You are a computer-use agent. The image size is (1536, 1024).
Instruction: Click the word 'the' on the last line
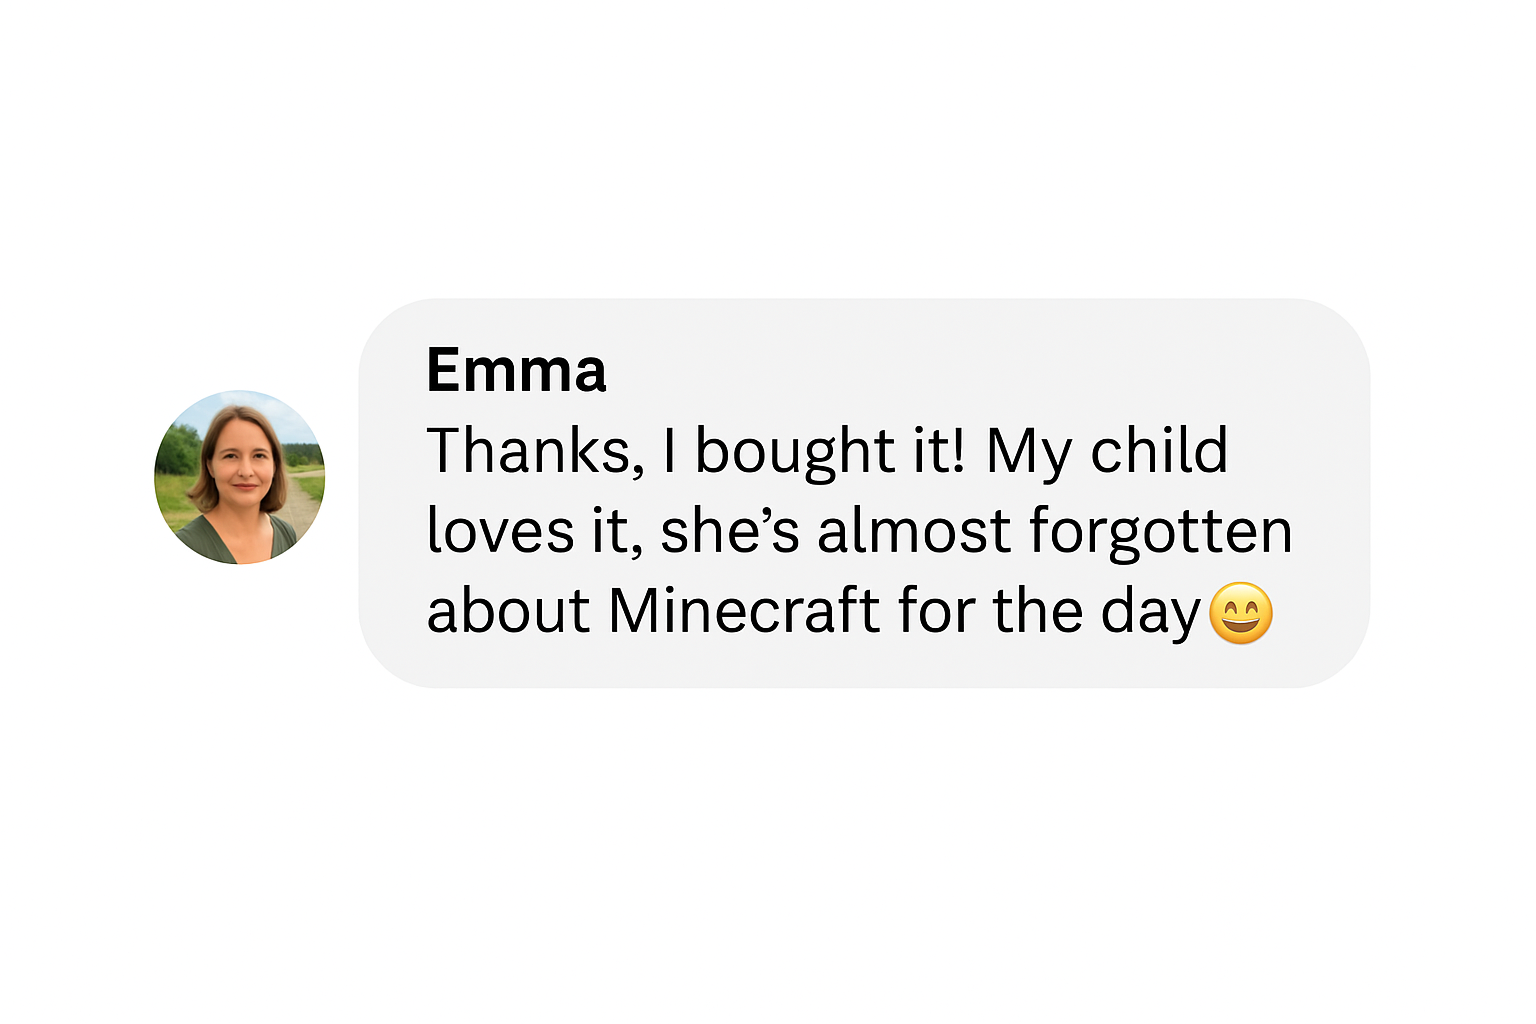(1038, 610)
